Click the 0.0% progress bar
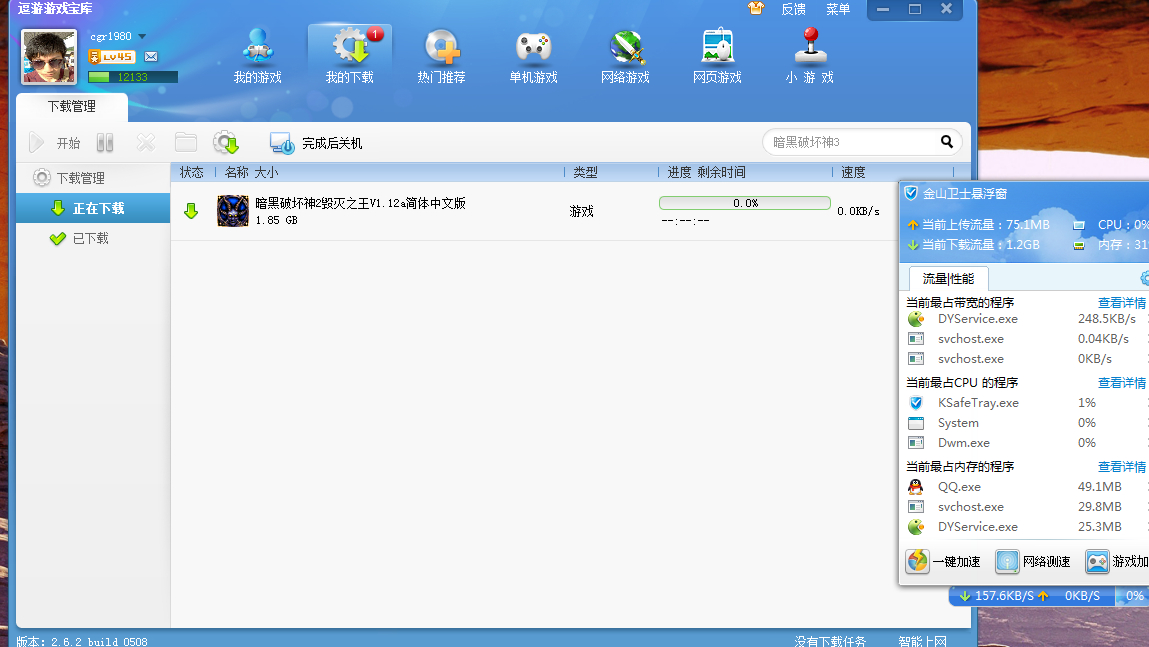This screenshot has width=1149, height=647. click(745, 203)
